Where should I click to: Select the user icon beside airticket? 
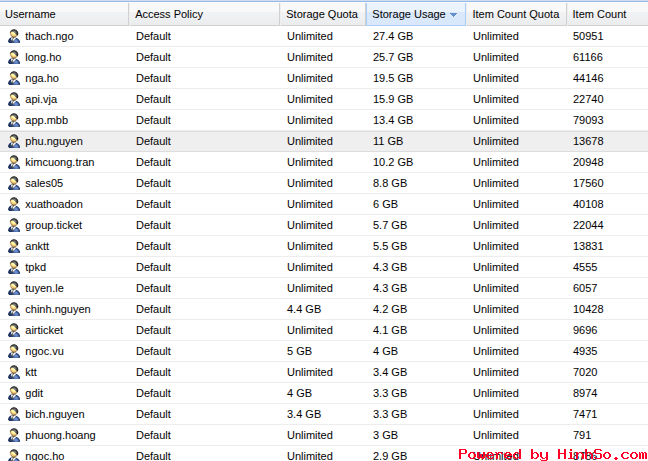[x=14, y=330]
